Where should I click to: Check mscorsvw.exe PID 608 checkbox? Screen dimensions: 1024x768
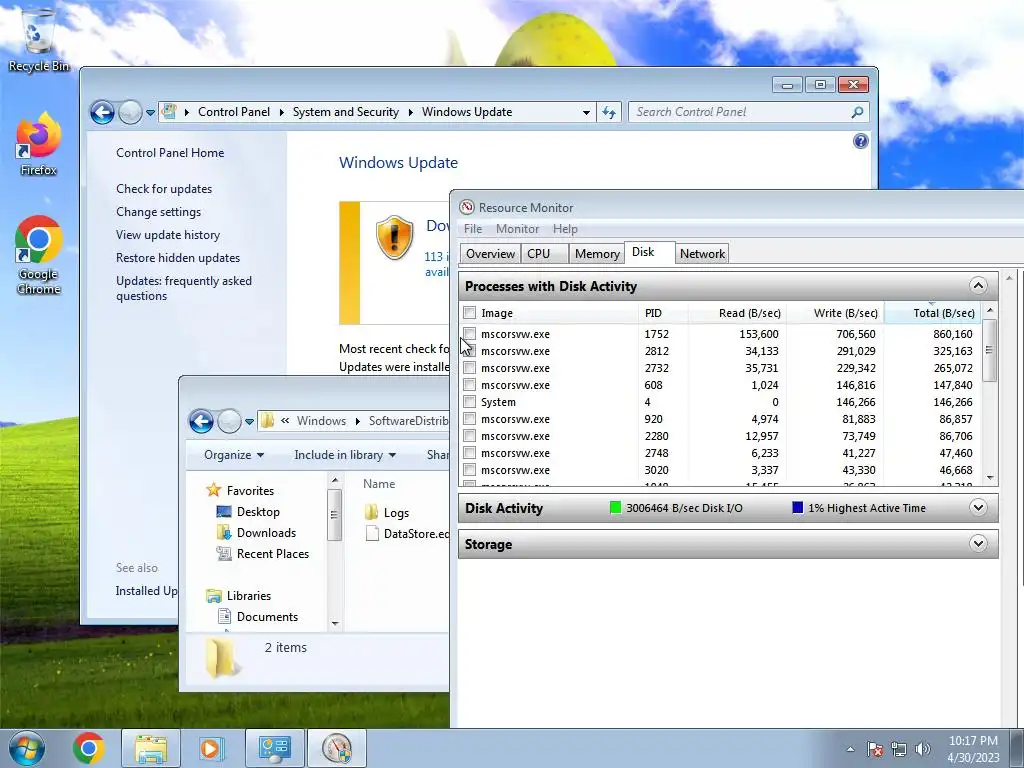pos(470,385)
